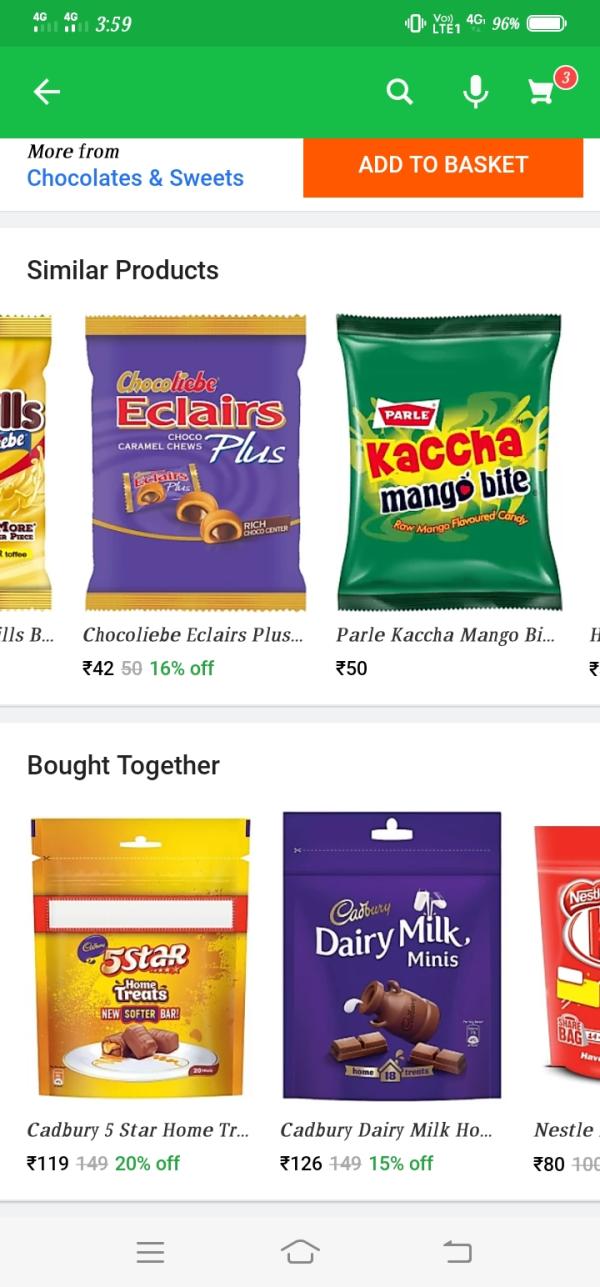Open Chocolates & Sweets category link
600x1287 pixels.
coord(135,178)
